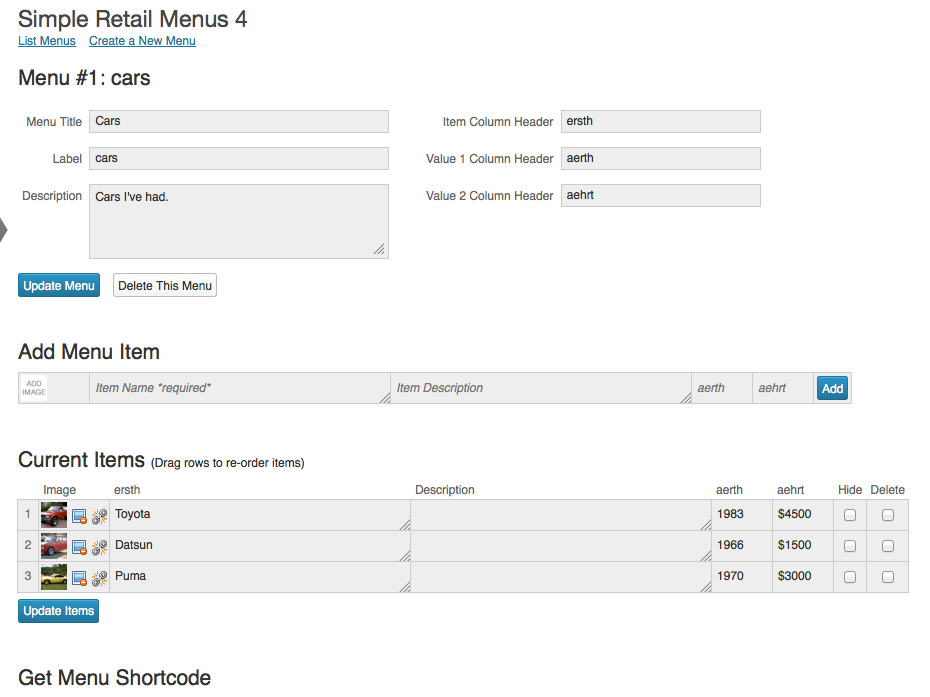This screenshot has width=930, height=697.
Task: Focus the Item Name required field
Action: pyautogui.click(x=240, y=388)
